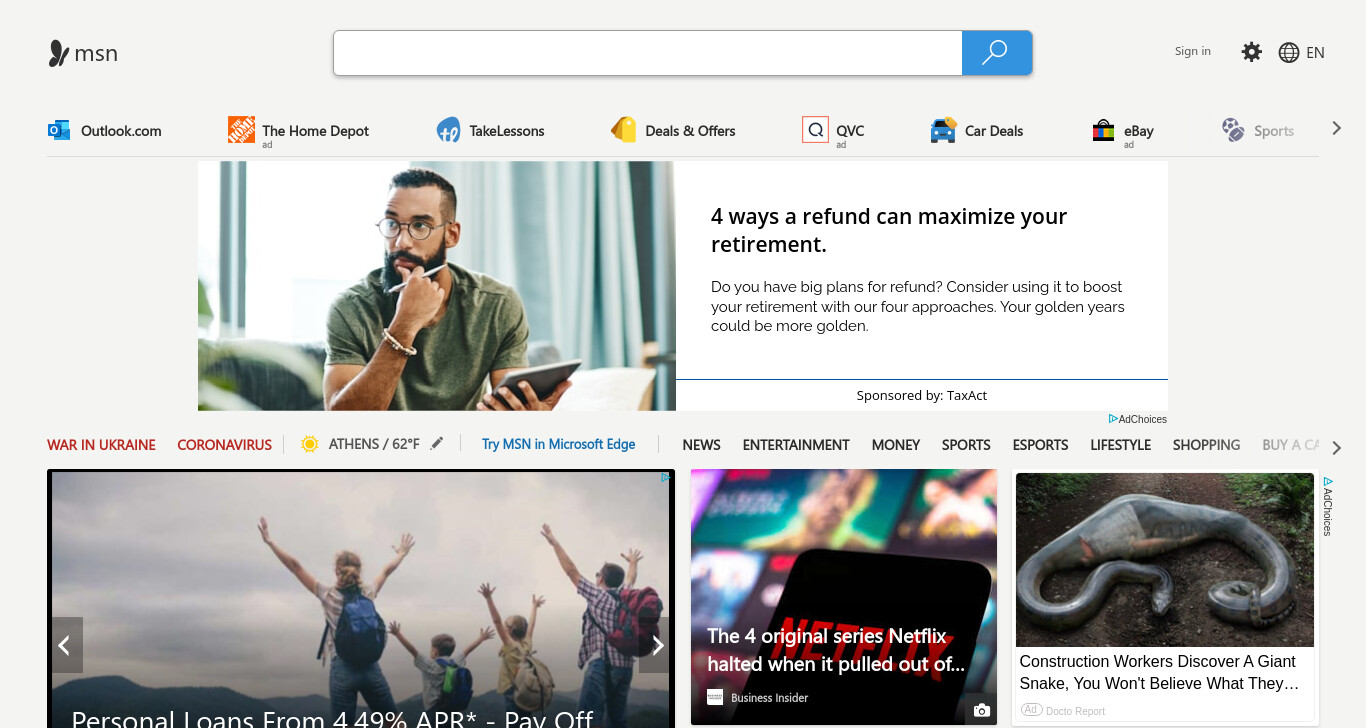1366x728 pixels.
Task: Click vertical AdChoices beside snake ad
Action: [x=1328, y=506]
